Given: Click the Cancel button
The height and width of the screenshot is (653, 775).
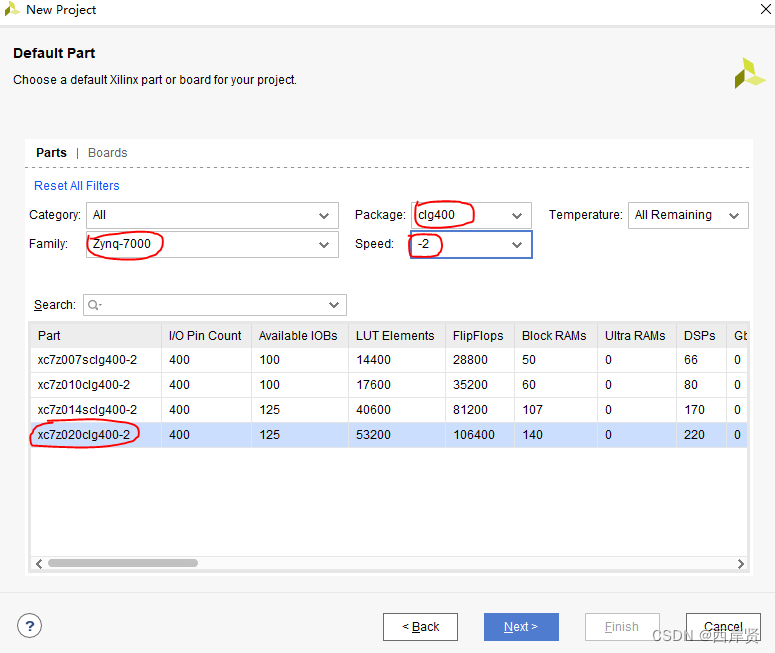Looking at the screenshot, I should [723, 627].
